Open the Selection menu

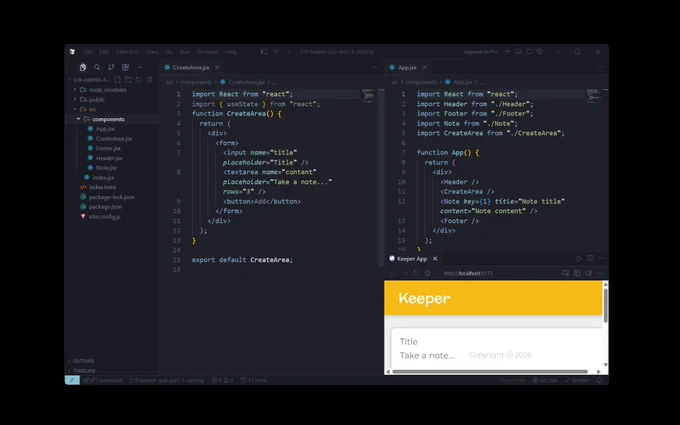[x=127, y=52]
